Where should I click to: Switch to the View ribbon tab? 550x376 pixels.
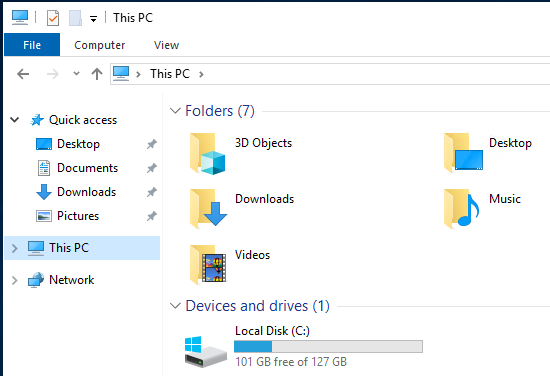[x=167, y=45]
